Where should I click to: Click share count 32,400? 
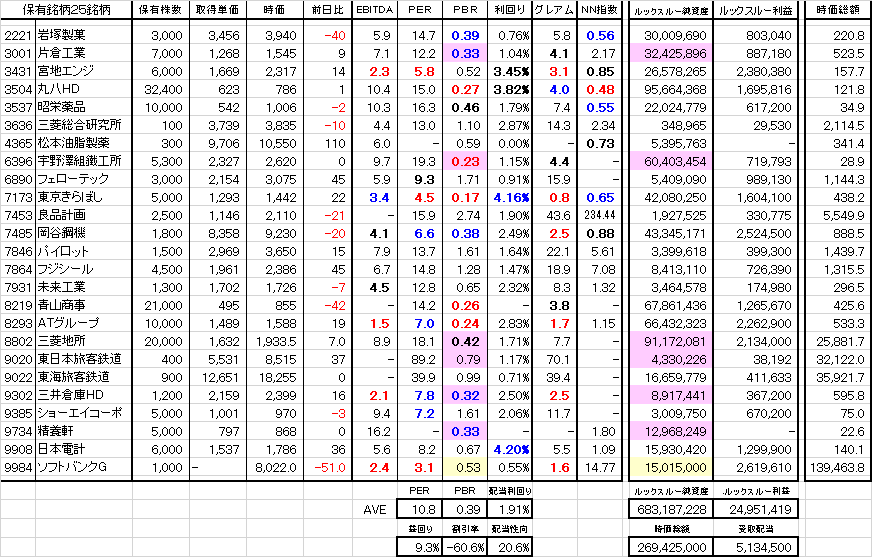163,89
